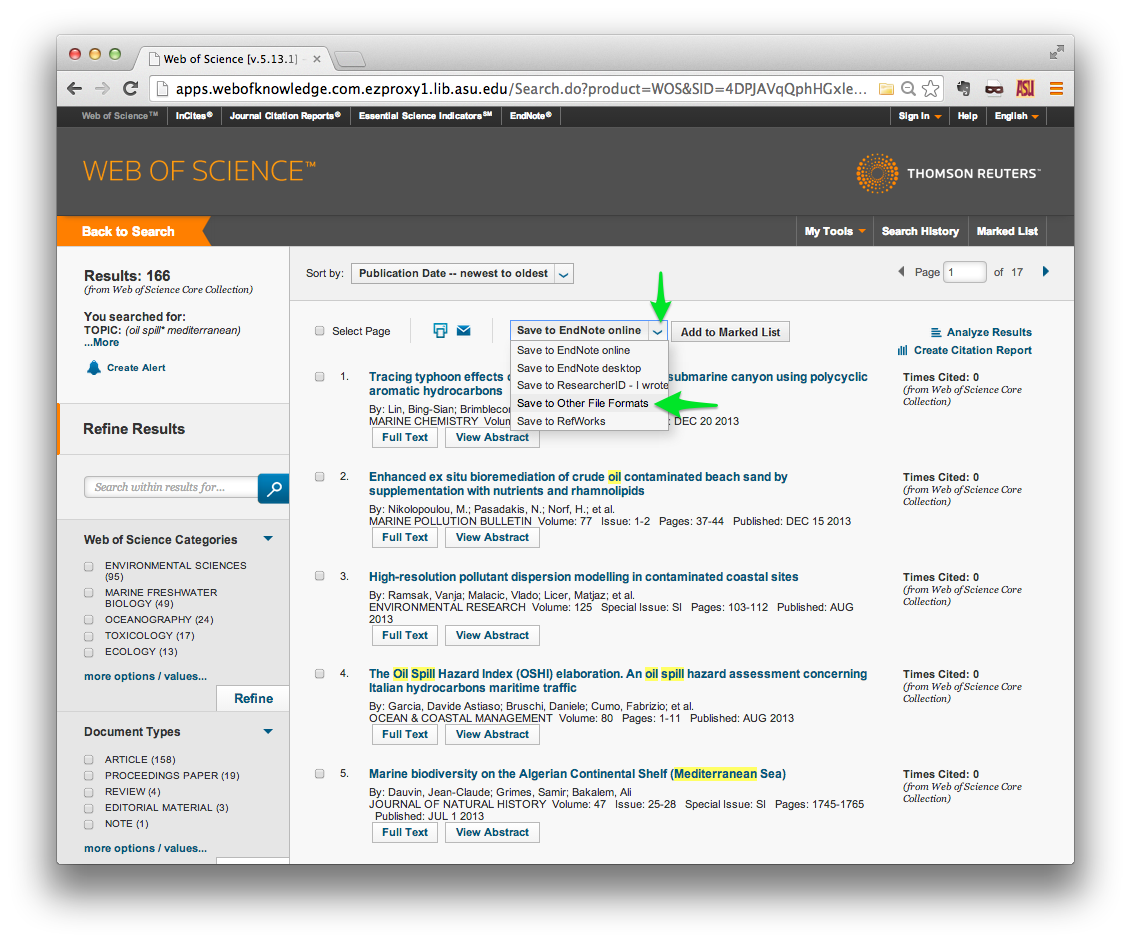Image resolution: width=1131 pixels, height=943 pixels.
Task: Open the Create Citation Report link
Action: (972, 351)
